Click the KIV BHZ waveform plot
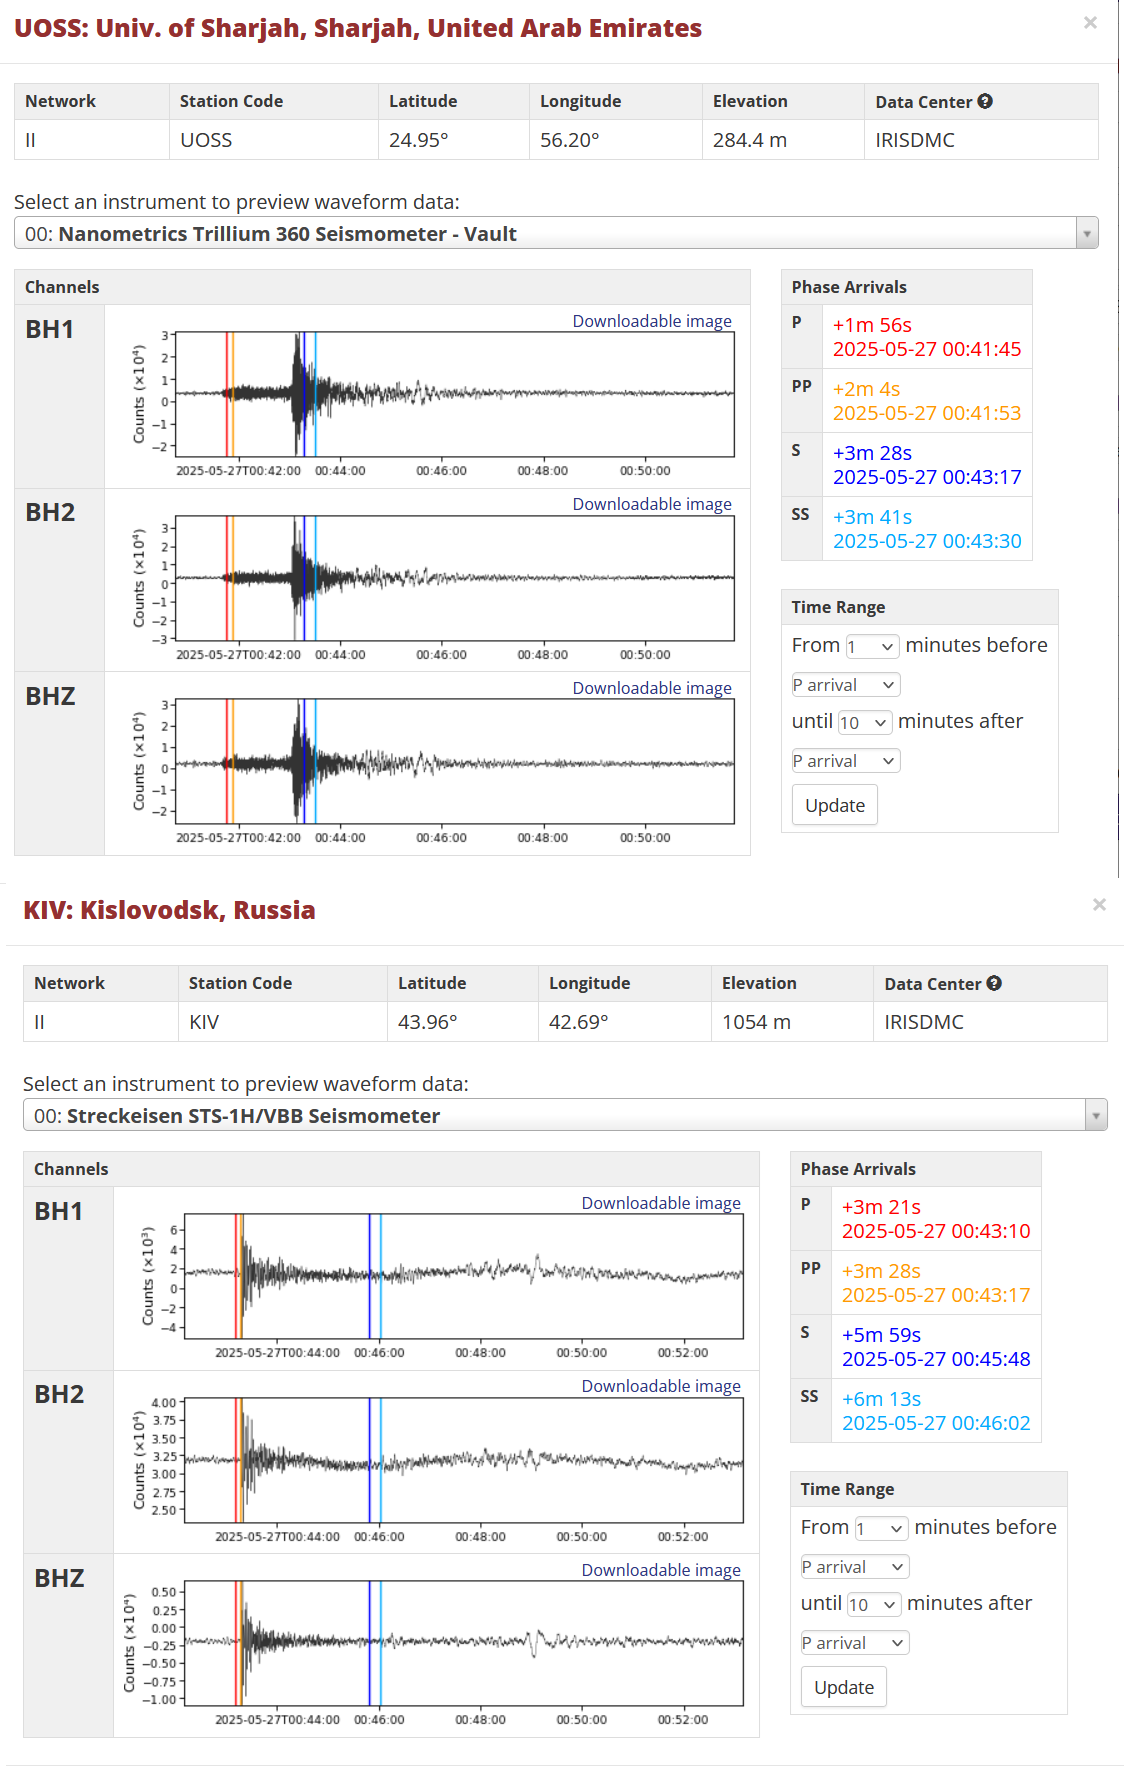1124x1769 pixels. coord(464,1643)
